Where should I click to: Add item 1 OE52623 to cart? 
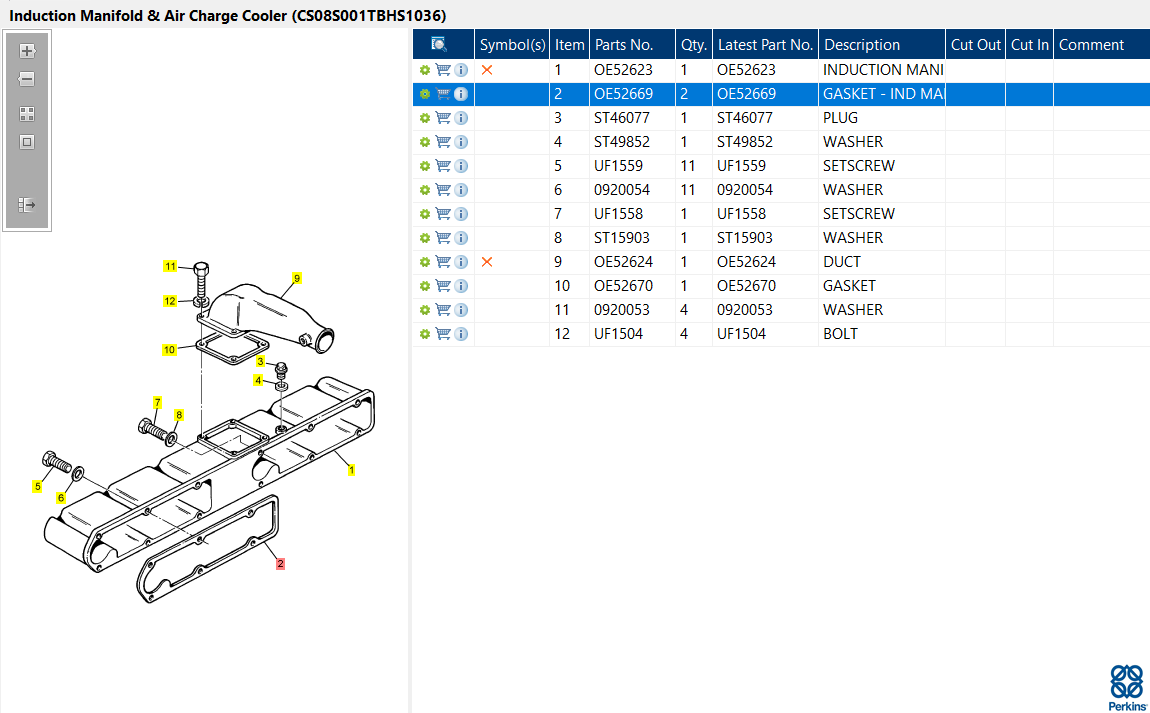pos(443,70)
